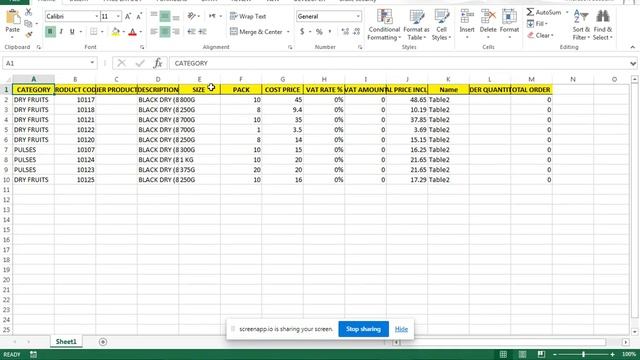Expand the Fill Color dropdown arrow
This screenshot has width=640, height=360.
pos(124,31)
